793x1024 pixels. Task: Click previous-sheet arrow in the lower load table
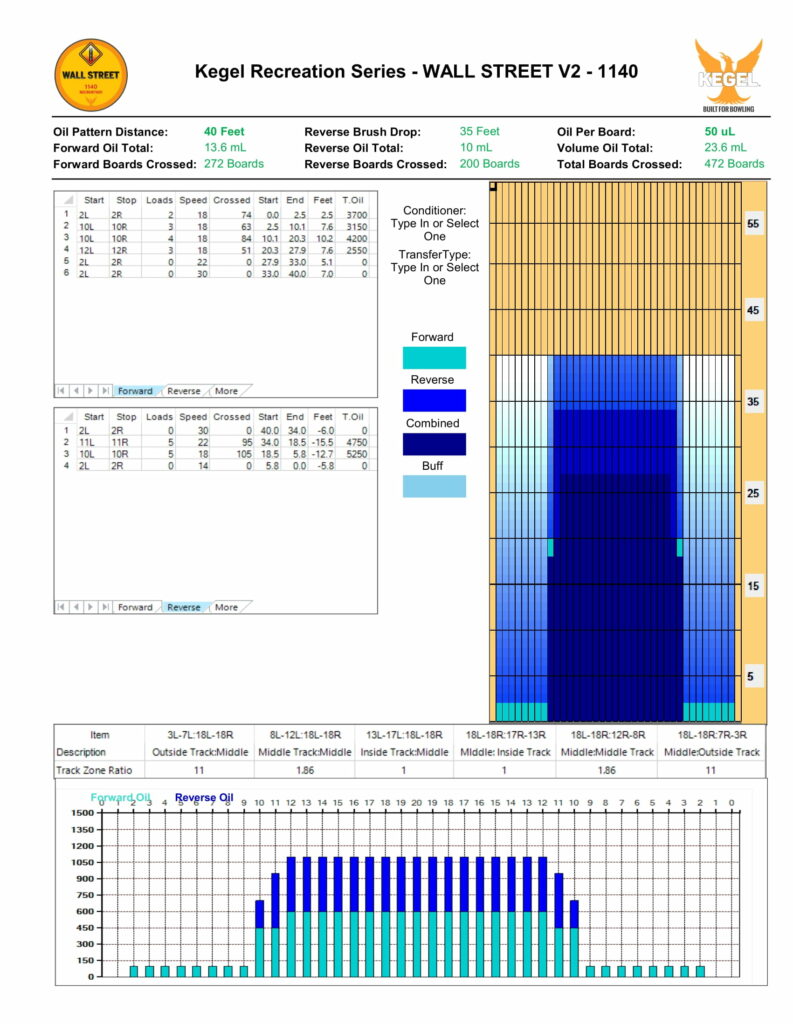77,607
